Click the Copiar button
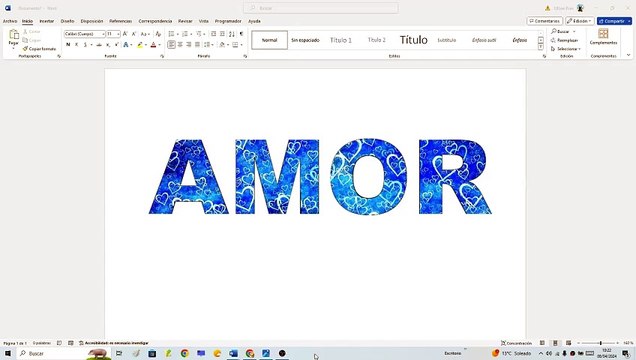636x360 pixels. click(x=32, y=40)
